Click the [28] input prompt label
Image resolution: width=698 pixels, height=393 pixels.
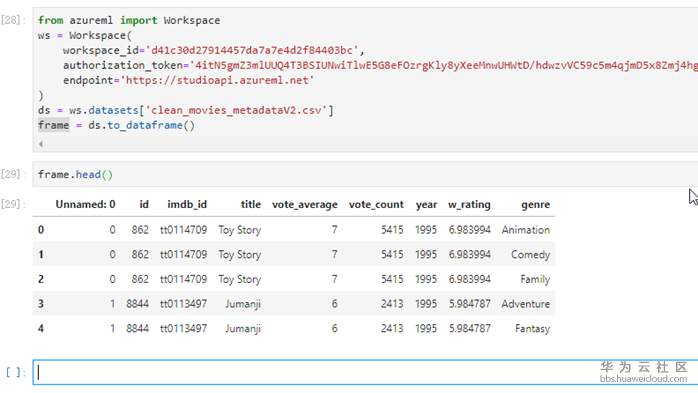tap(13, 20)
